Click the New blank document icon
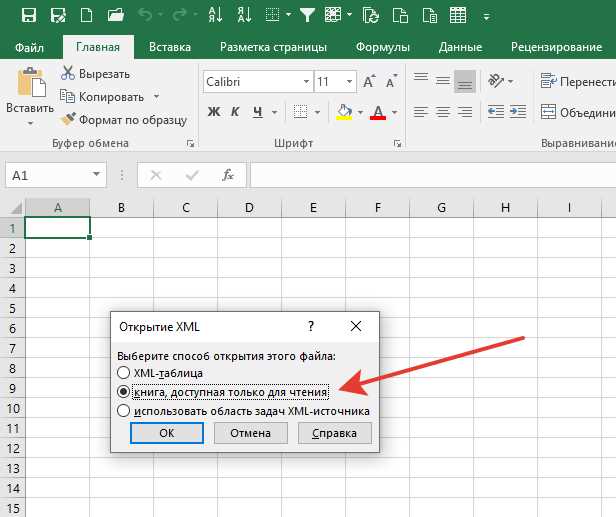The image size is (616, 517). pos(86,16)
